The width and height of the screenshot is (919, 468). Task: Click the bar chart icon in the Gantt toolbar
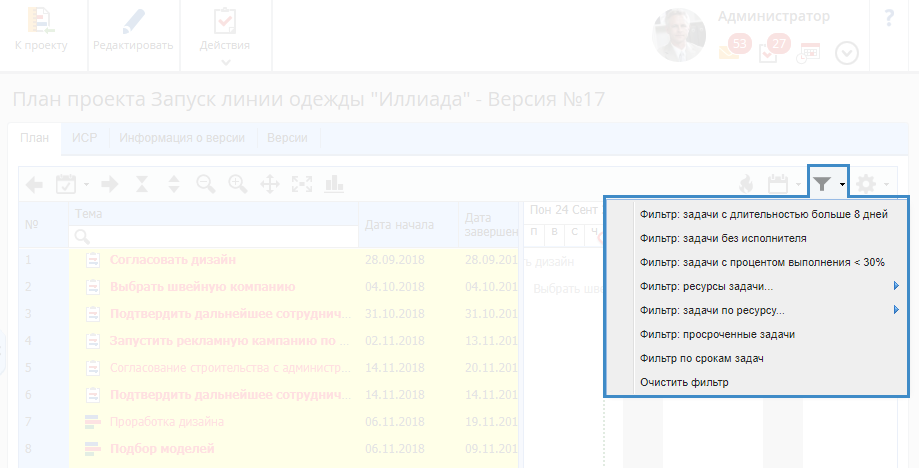click(x=333, y=184)
